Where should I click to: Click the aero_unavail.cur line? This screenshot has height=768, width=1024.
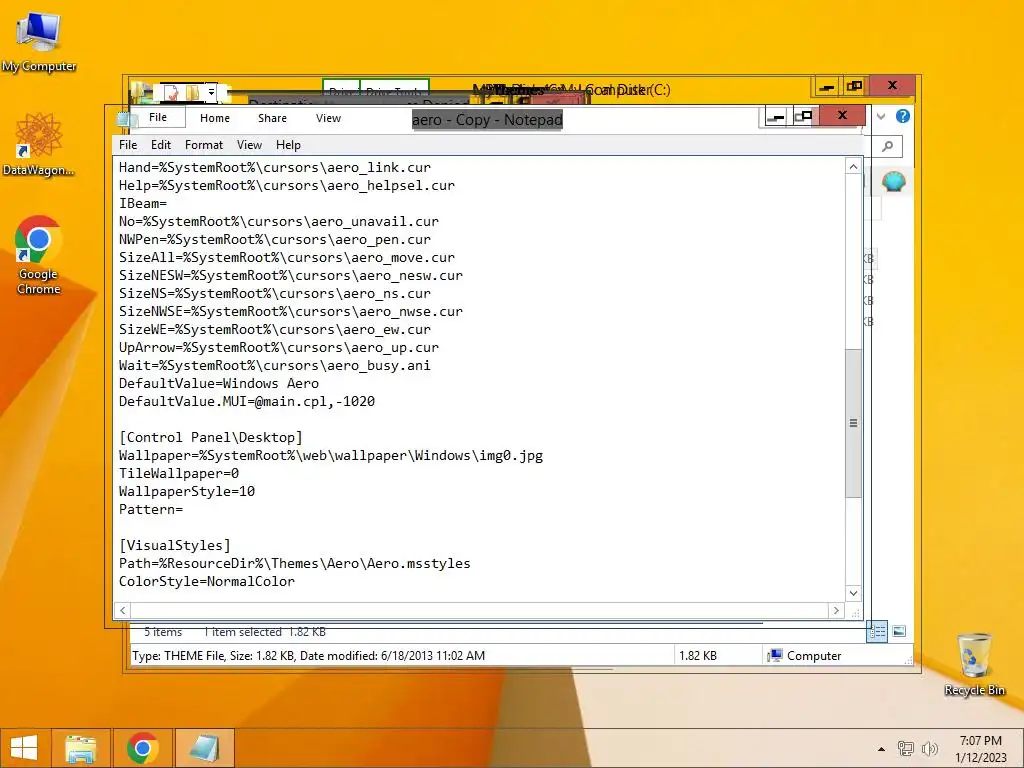tap(279, 221)
